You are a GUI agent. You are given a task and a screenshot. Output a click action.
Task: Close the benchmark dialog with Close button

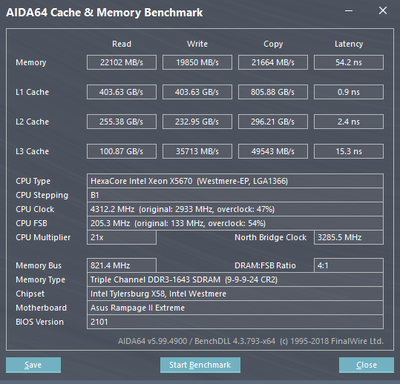tap(366, 365)
